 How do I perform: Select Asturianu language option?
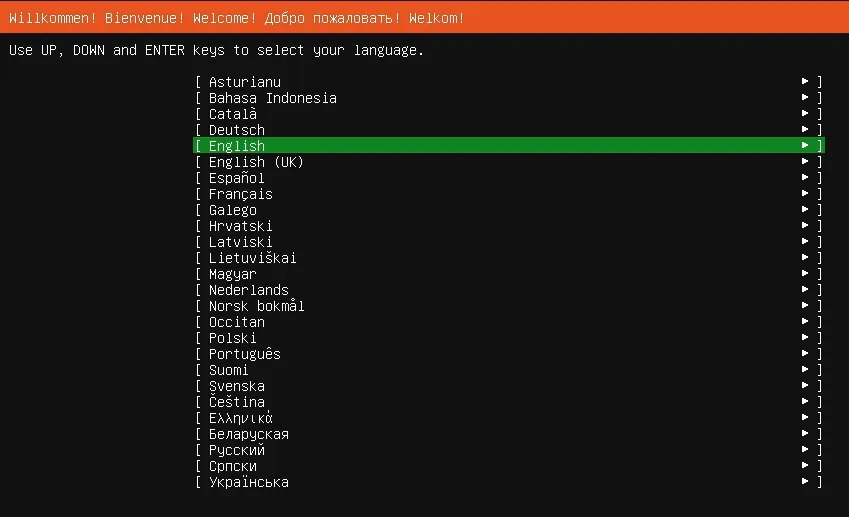(x=509, y=82)
